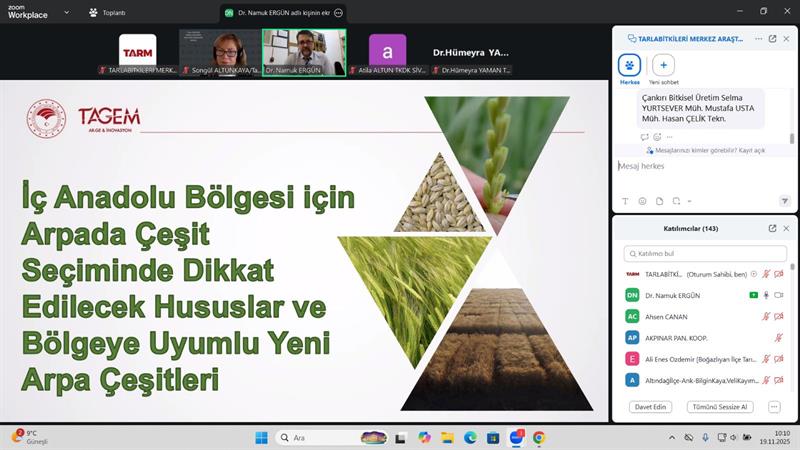Image resolution: width=800 pixels, height=450 pixels.
Task: Click the Herkes chat channel icon
Action: pyautogui.click(x=630, y=66)
